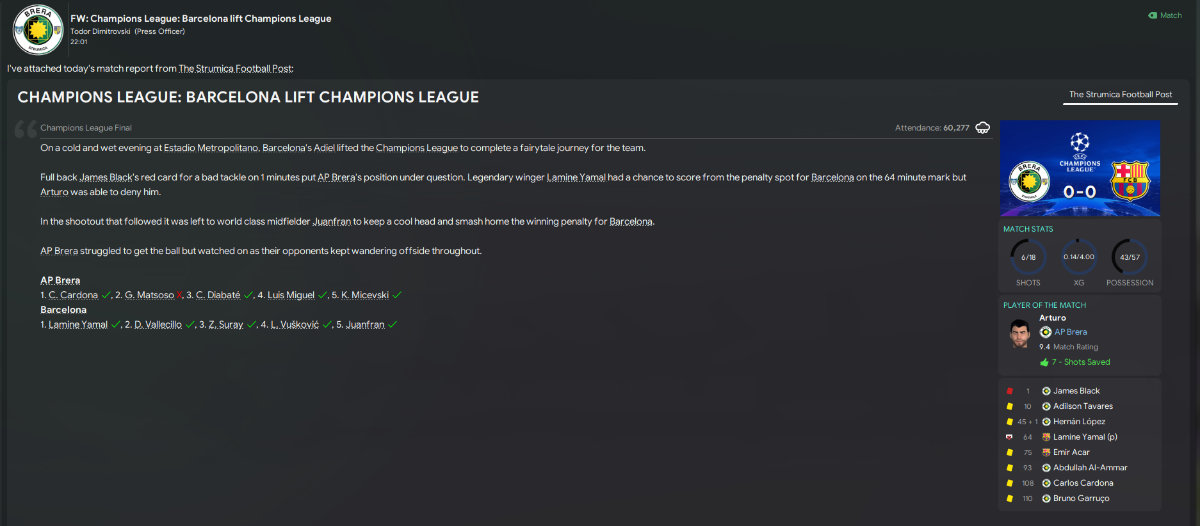The height and width of the screenshot is (526, 1200).
Task: Click James Black's red card icon
Action: point(1010,391)
